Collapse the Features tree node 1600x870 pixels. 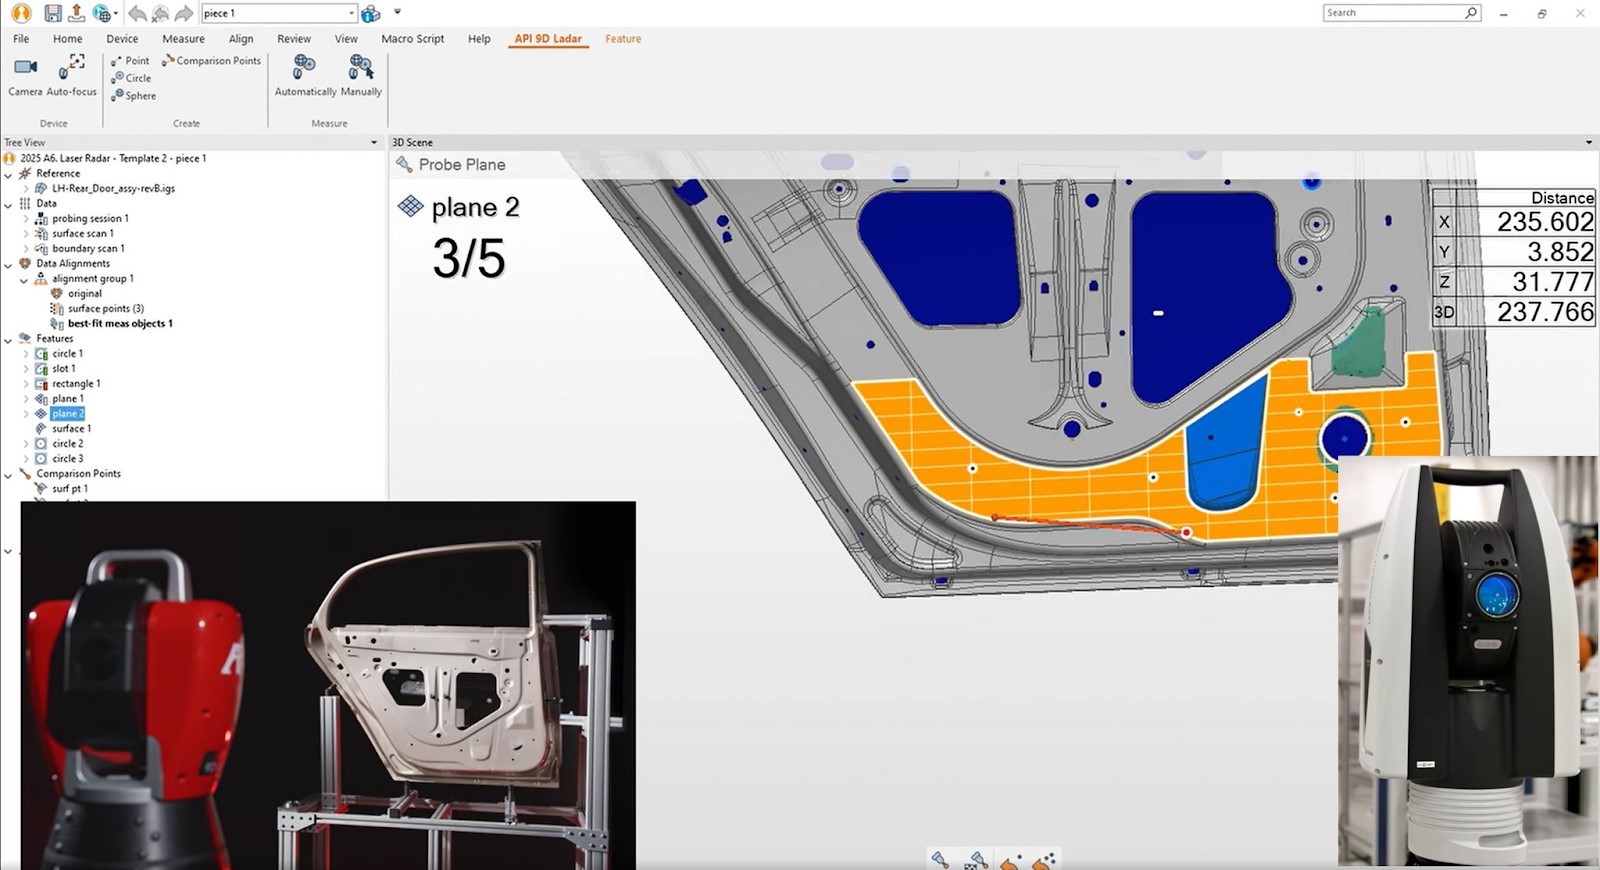[8, 339]
